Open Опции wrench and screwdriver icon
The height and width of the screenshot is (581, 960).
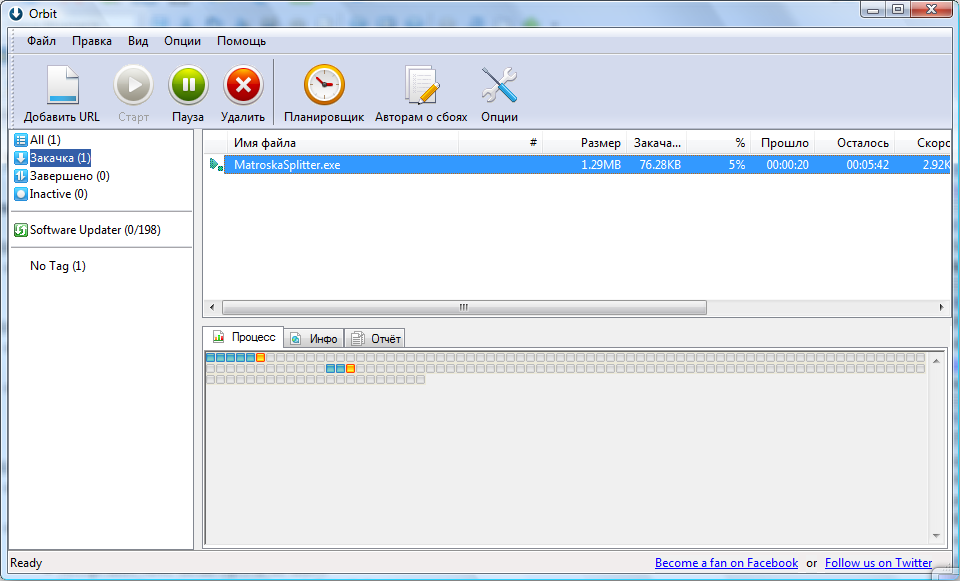499,85
